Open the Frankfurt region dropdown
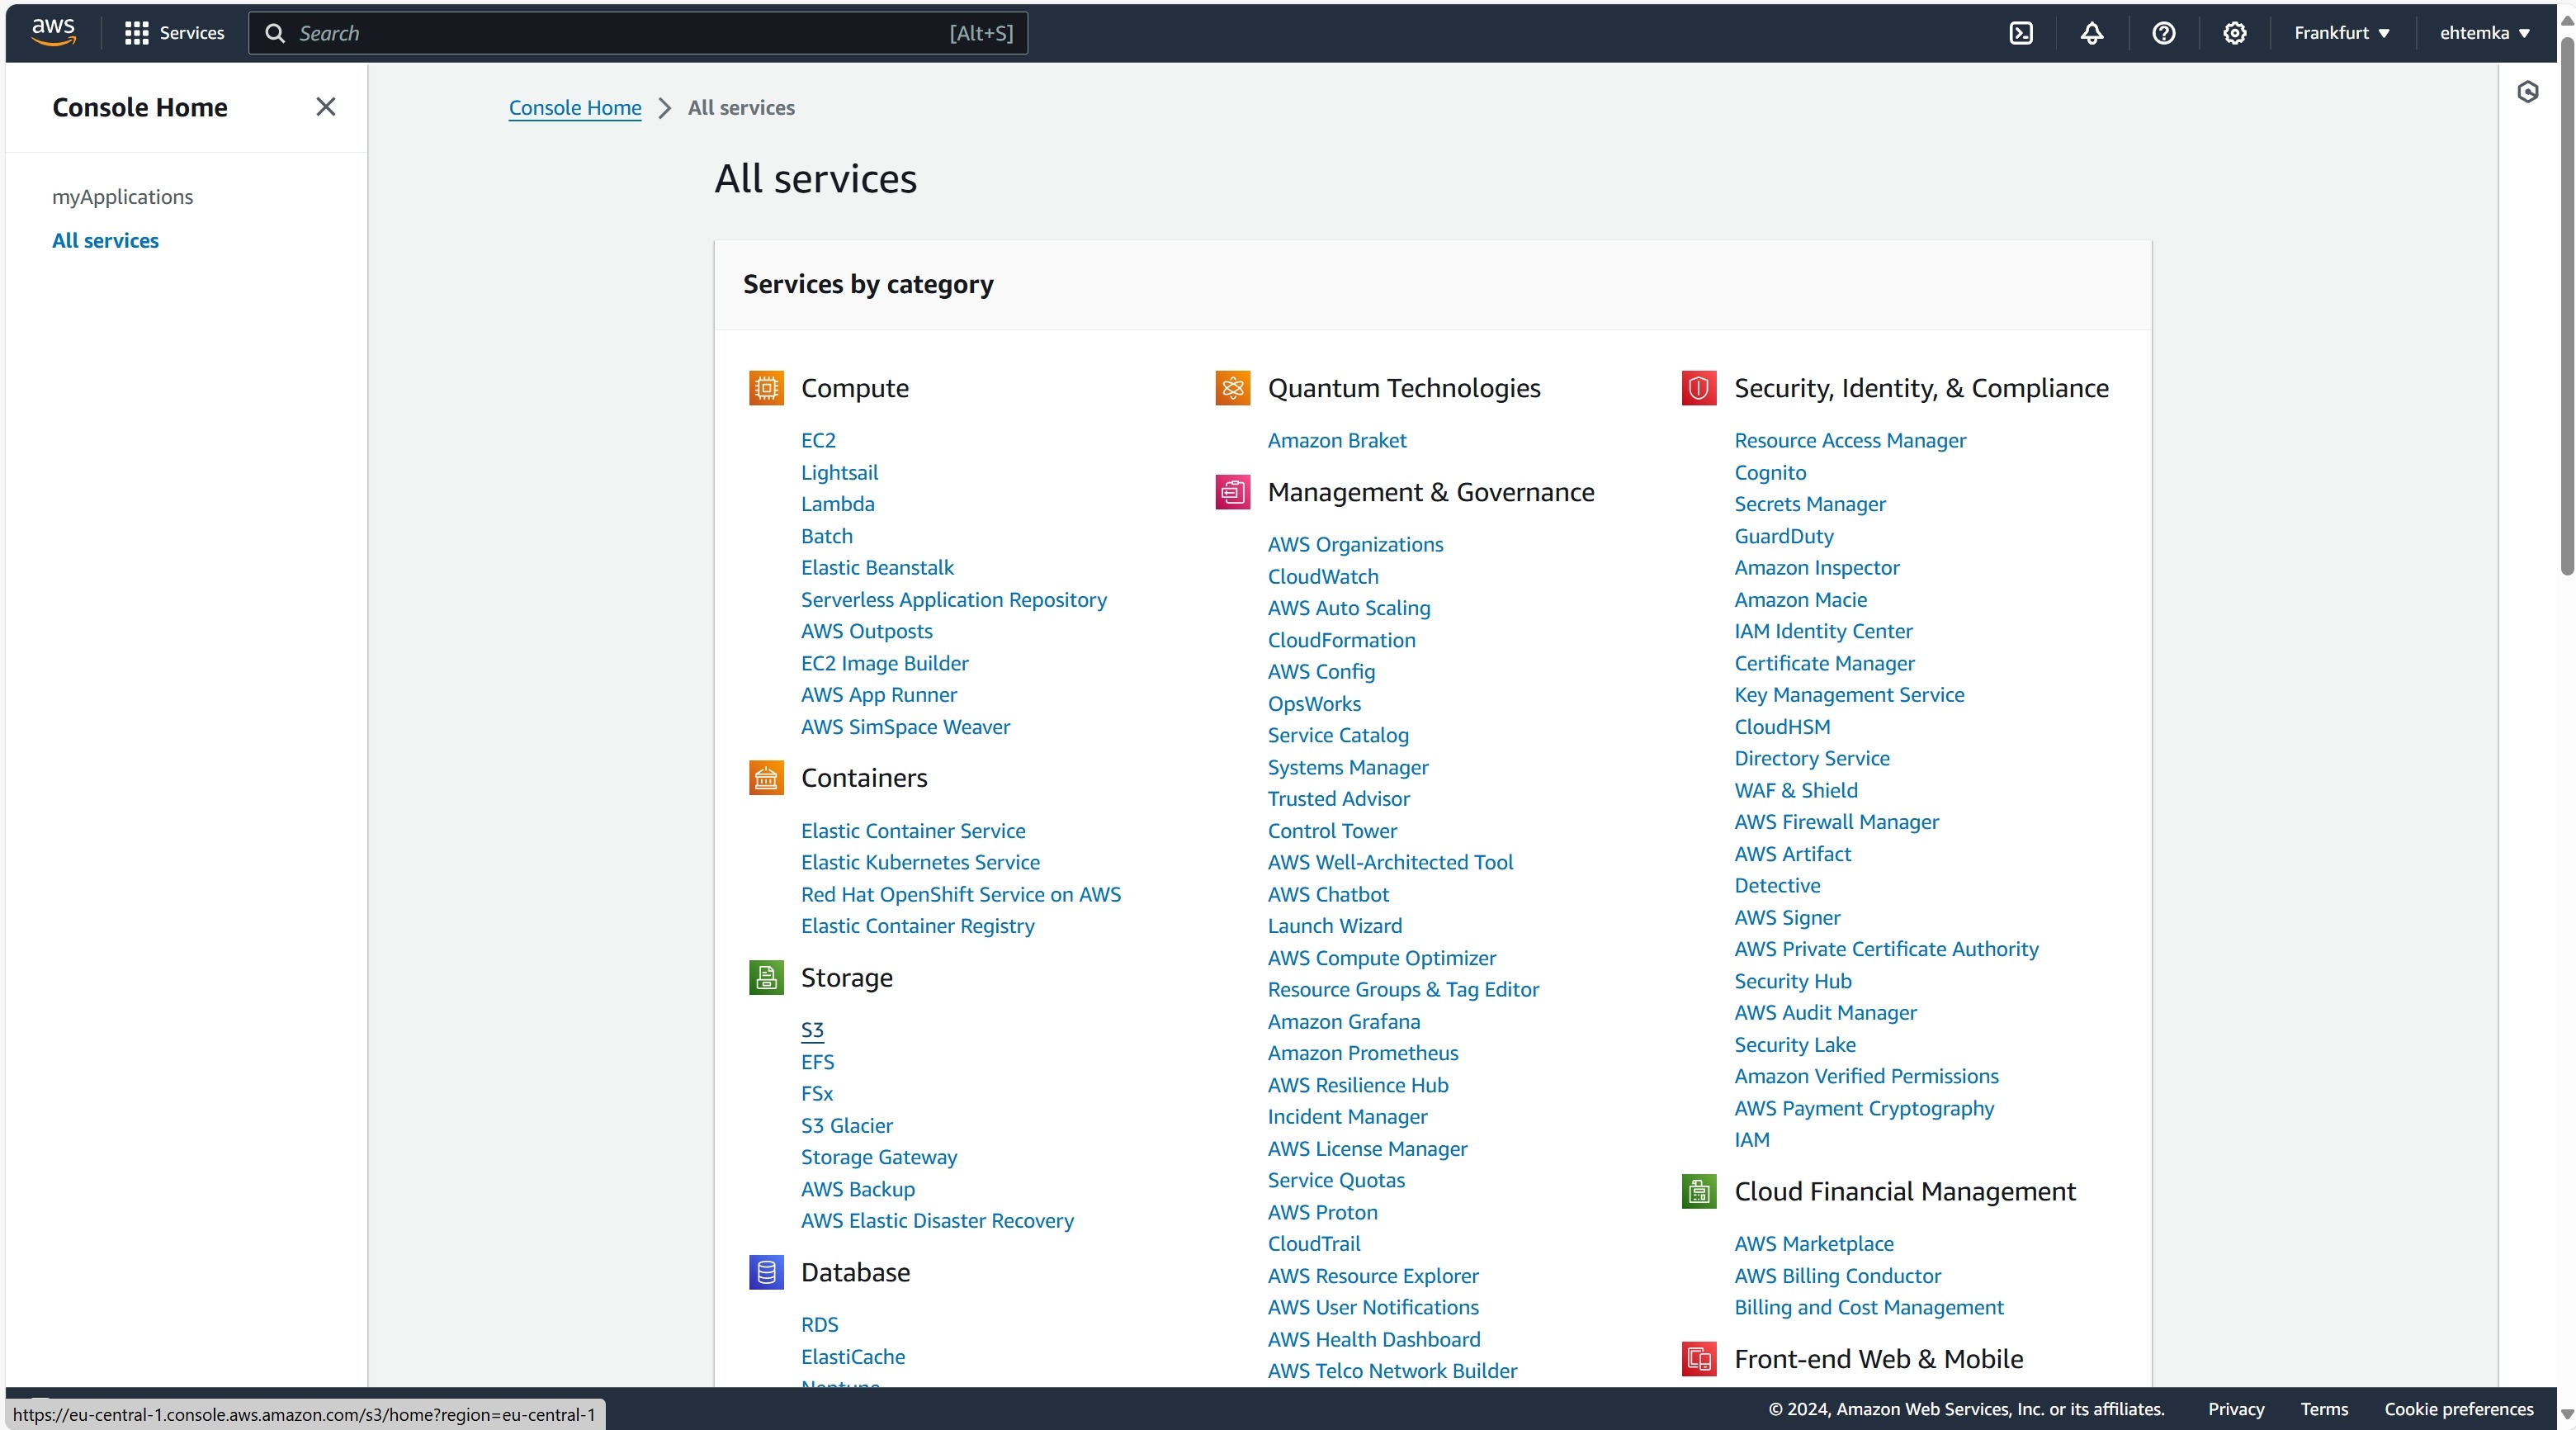This screenshot has height=1430, width=2576. tap(2341, 33)
